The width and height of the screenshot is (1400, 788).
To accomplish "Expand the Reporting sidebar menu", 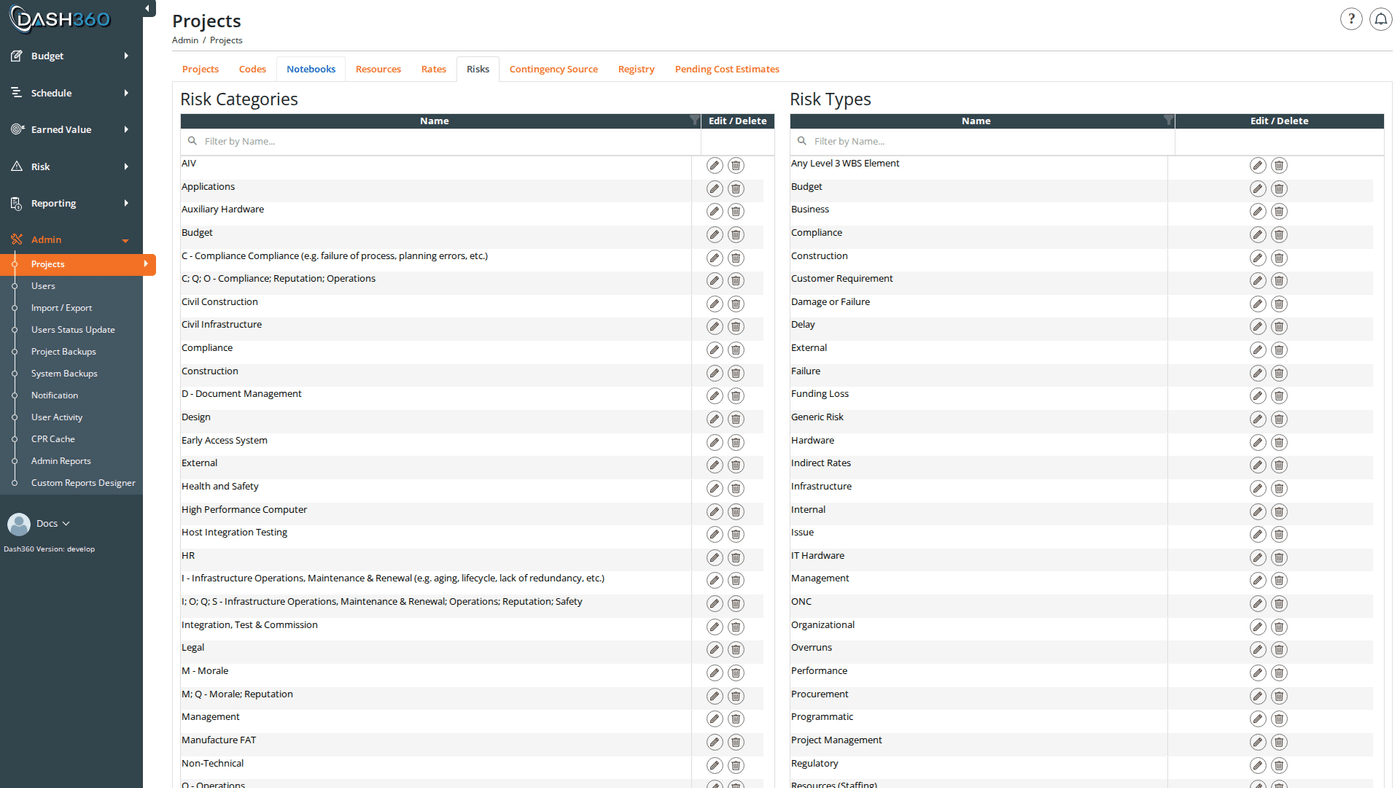I will tap(71, 203).
